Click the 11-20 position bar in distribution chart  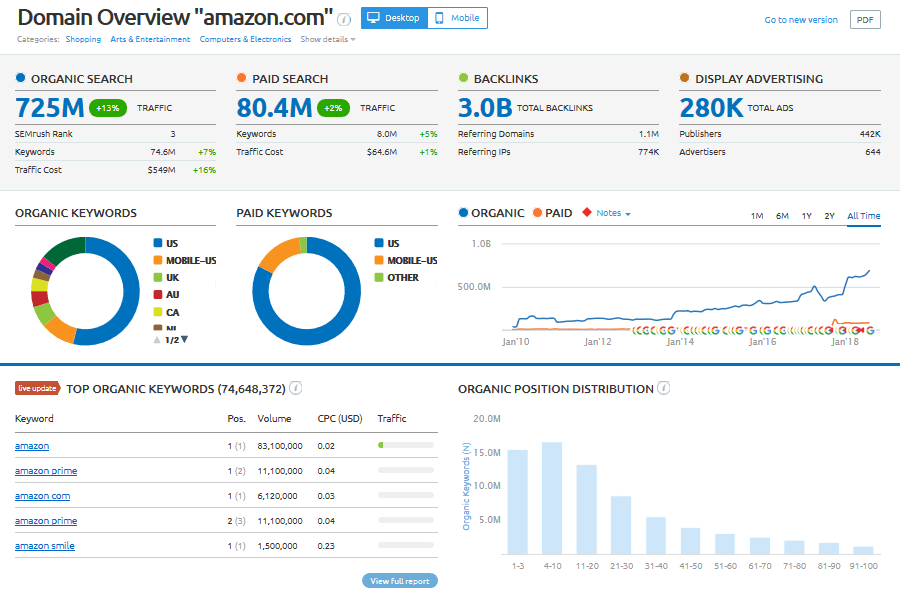(587, 509)
